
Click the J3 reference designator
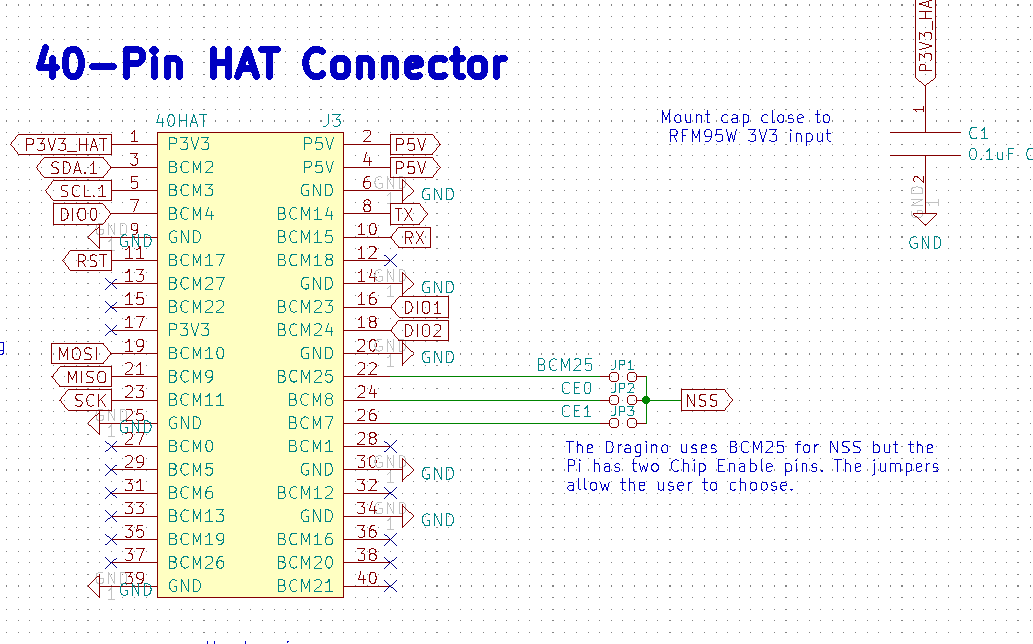[331, 120]
